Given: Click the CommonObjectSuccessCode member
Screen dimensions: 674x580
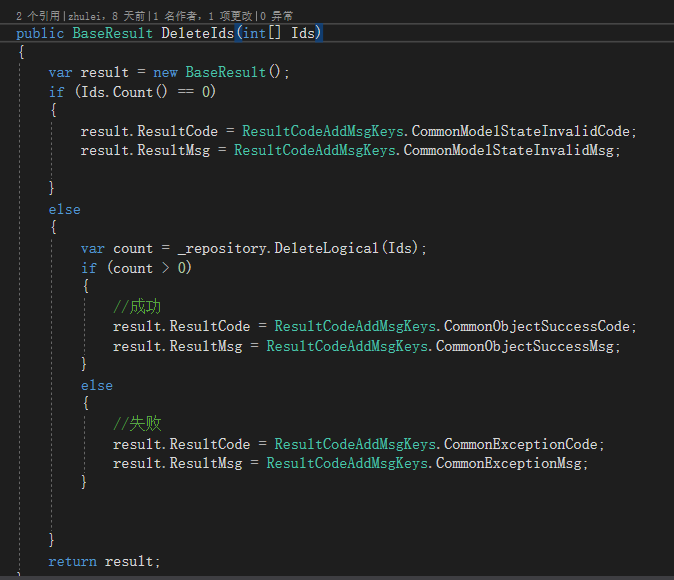Looking at the screenshot, I should coord(537,326).
